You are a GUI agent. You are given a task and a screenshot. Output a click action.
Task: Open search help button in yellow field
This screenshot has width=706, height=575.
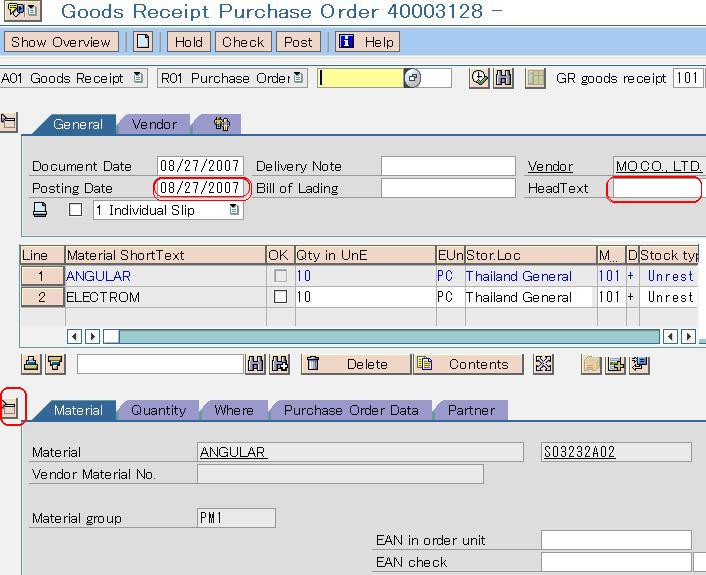point(412,78)
